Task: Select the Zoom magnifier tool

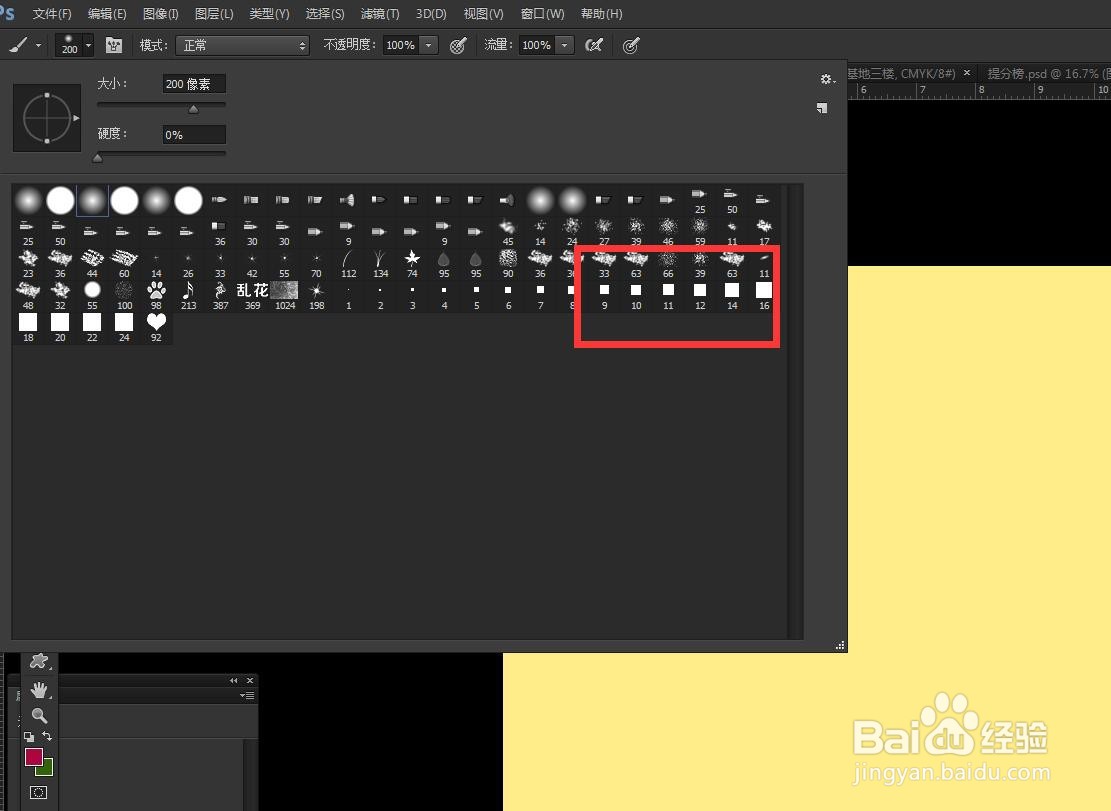Action: click(x=39, y=715)
